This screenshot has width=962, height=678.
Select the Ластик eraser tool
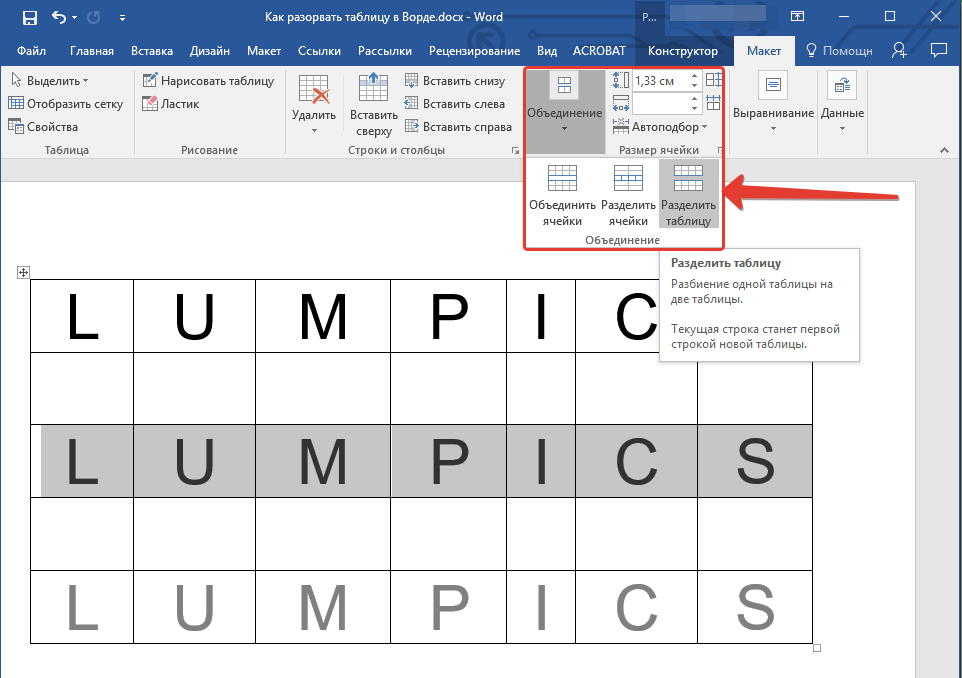(171, 104)
